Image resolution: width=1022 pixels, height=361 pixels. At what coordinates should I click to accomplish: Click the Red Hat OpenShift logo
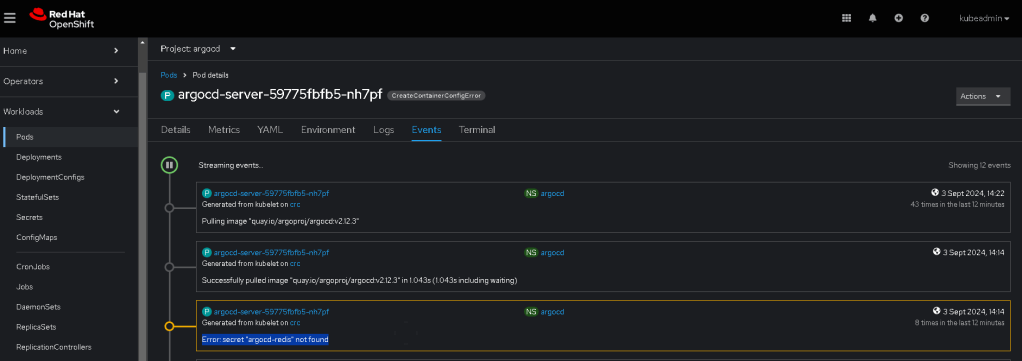click(62, 18)
